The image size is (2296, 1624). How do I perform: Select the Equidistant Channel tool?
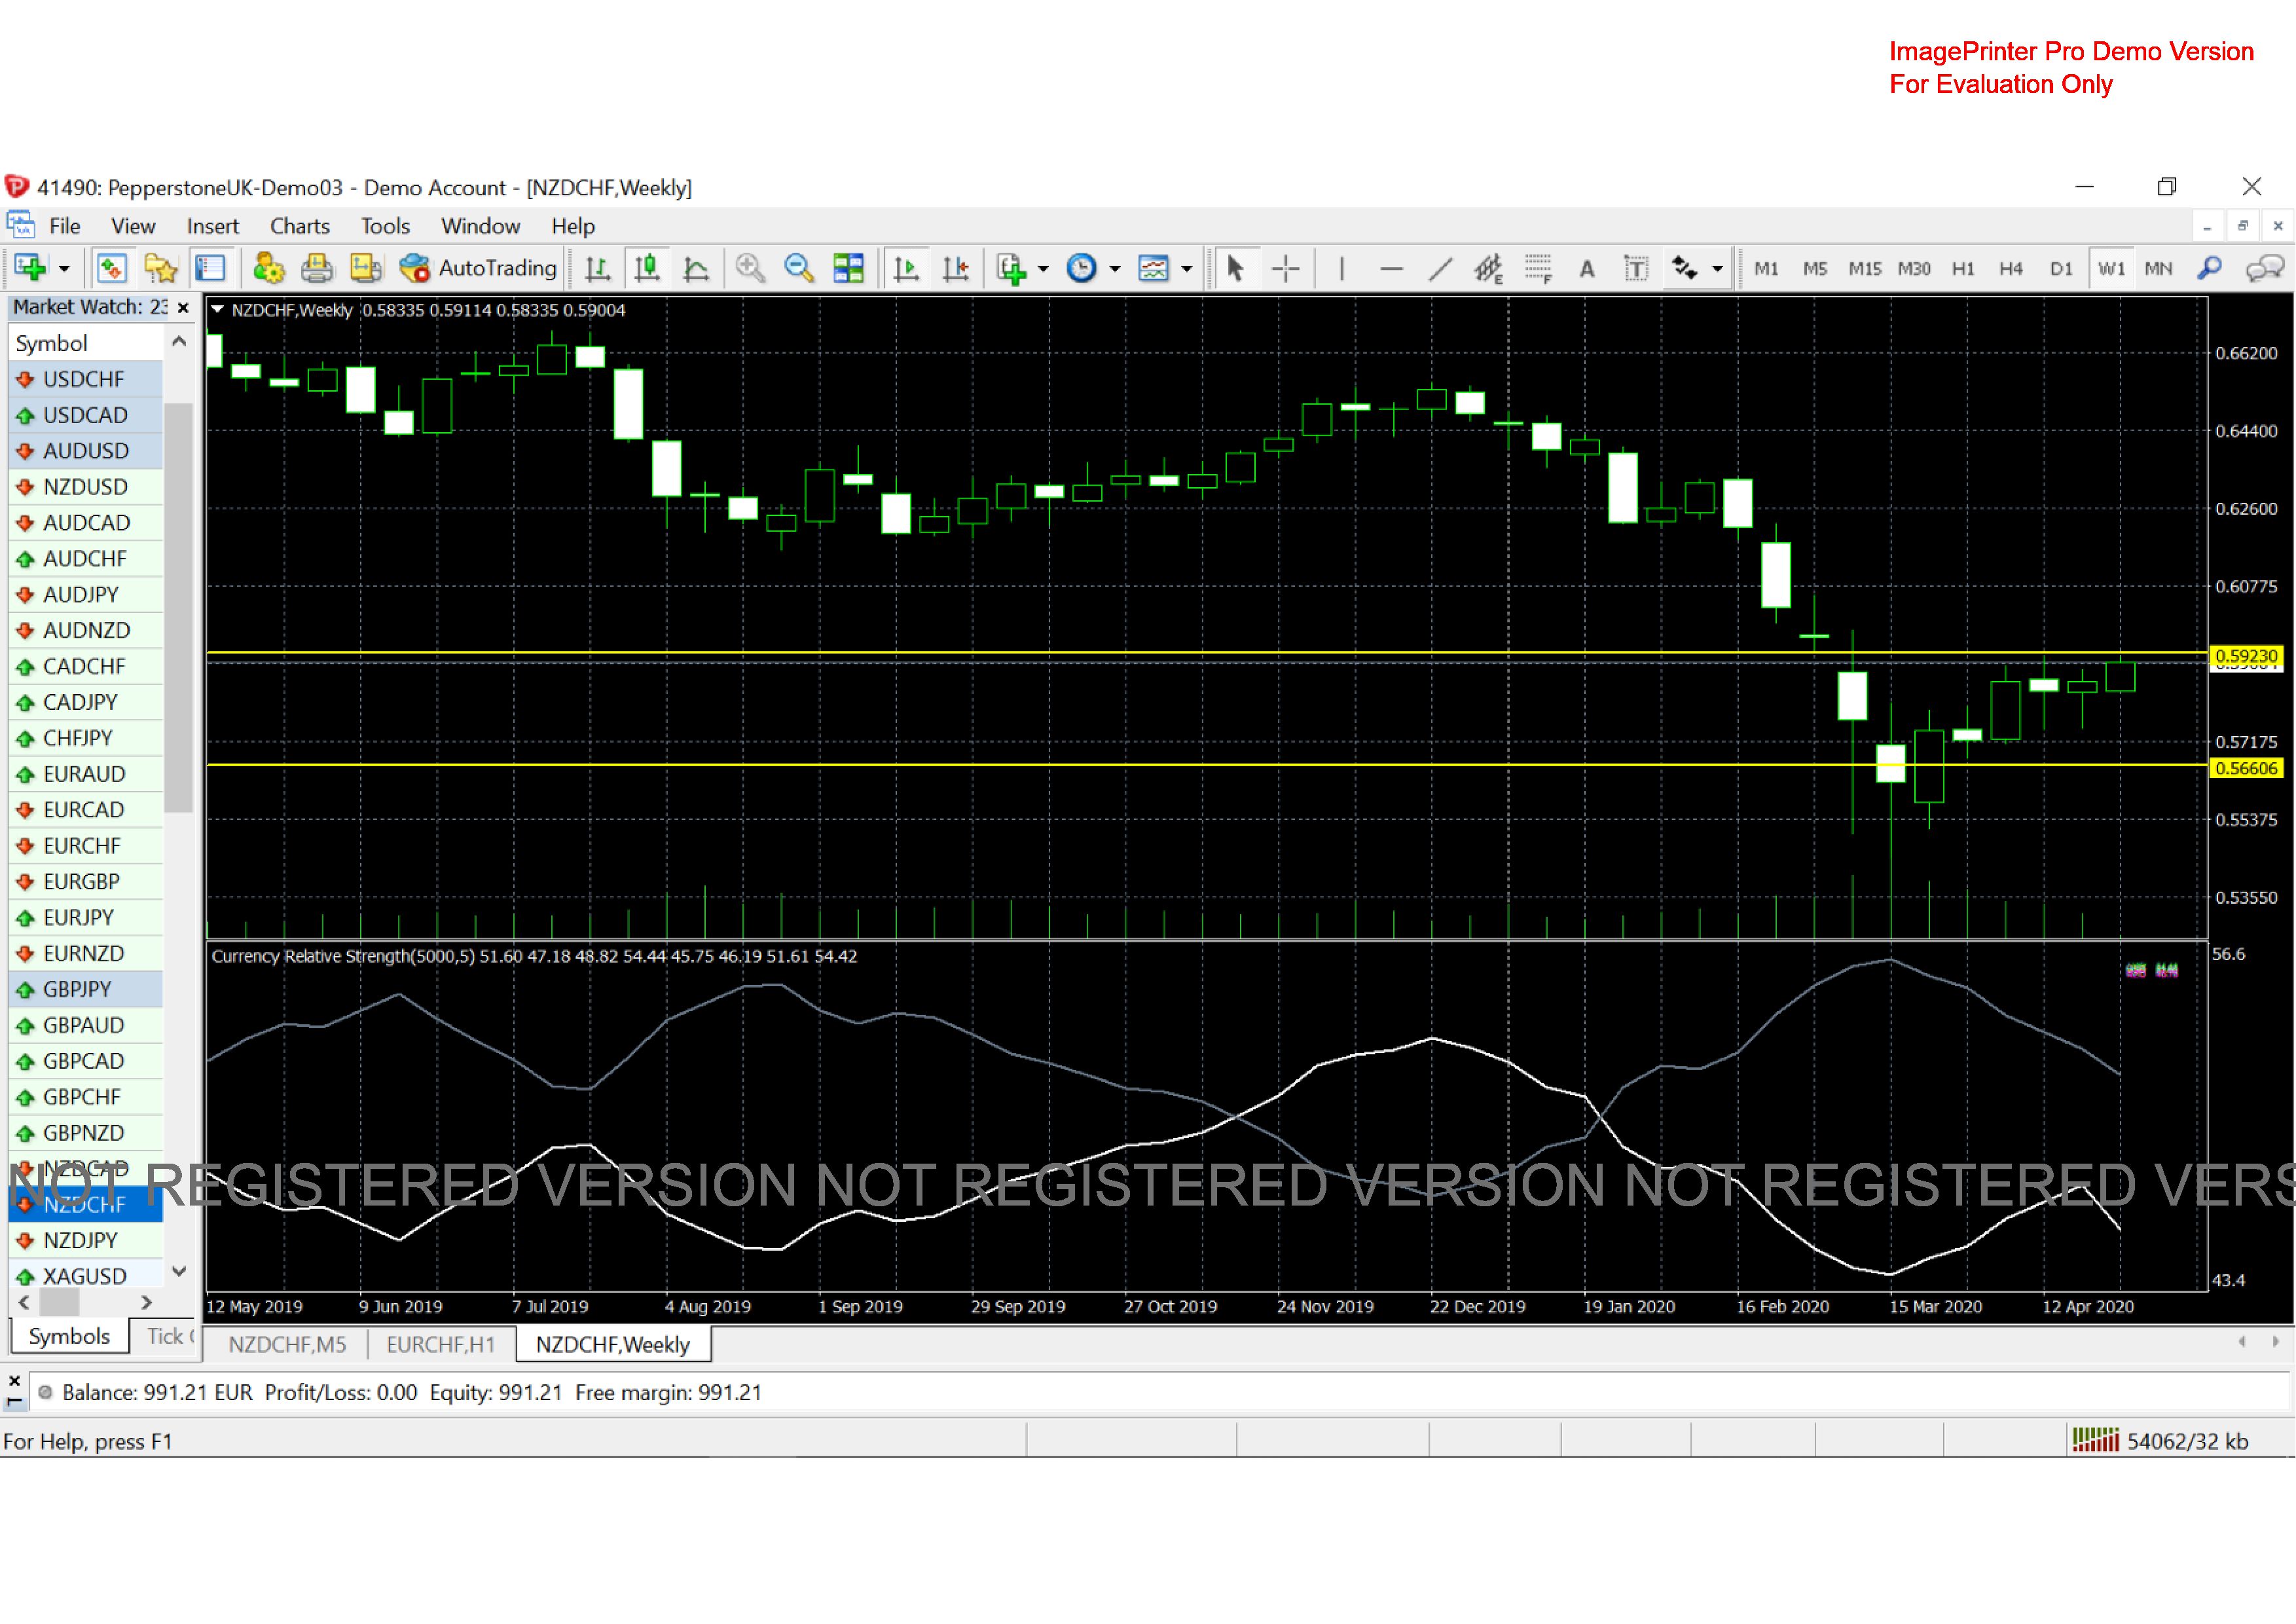pos(1489,268)
